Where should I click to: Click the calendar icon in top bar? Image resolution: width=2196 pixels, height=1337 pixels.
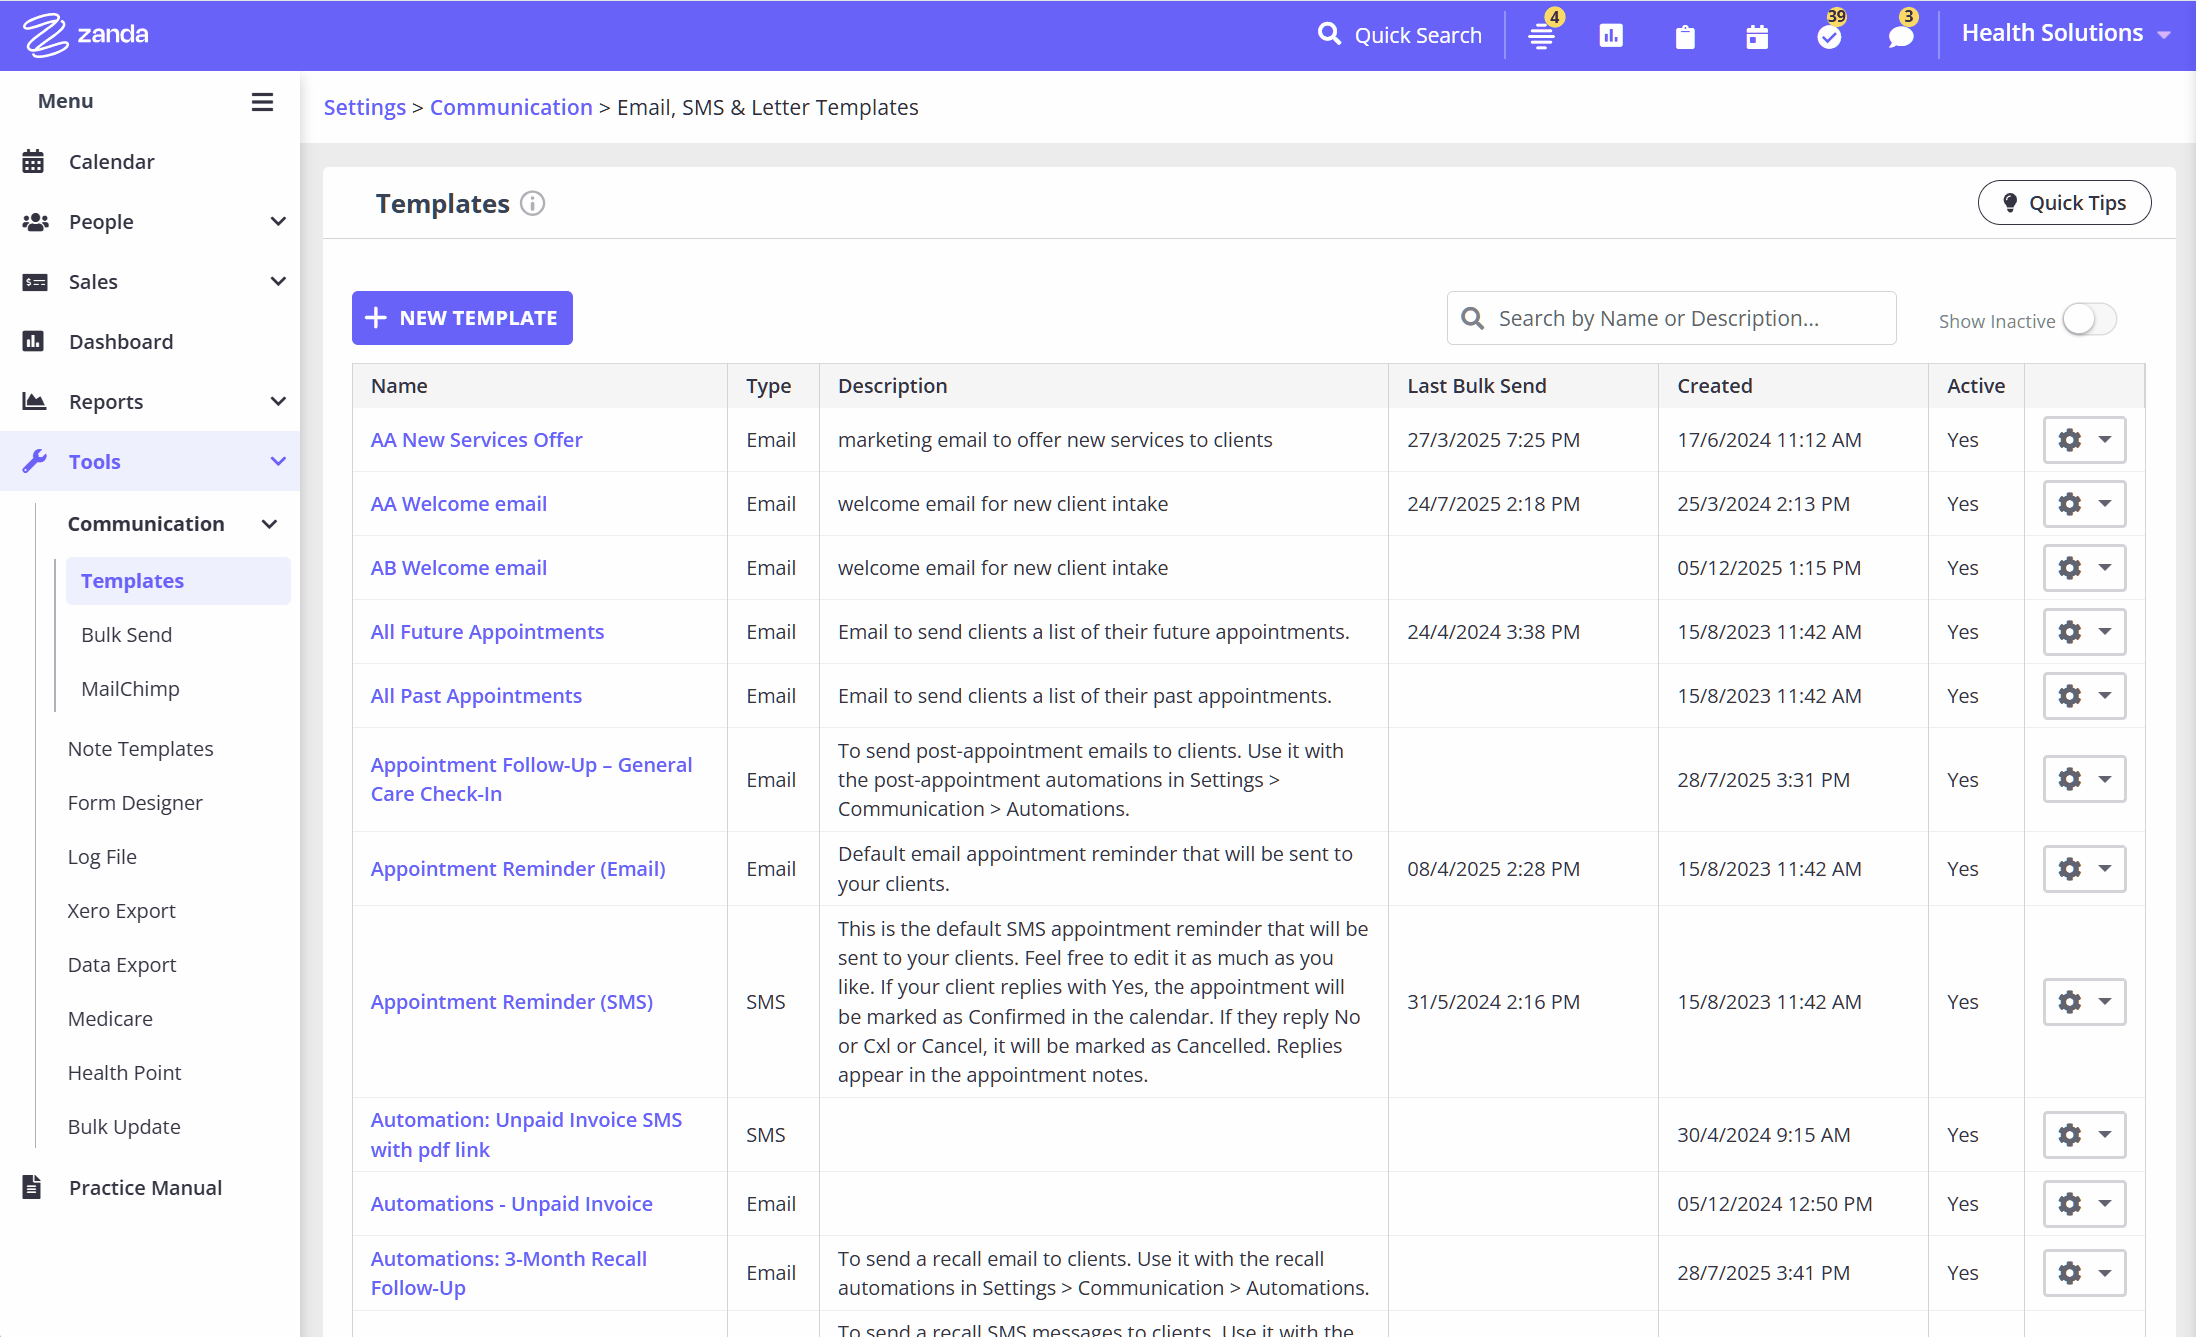pos(1757,37)
